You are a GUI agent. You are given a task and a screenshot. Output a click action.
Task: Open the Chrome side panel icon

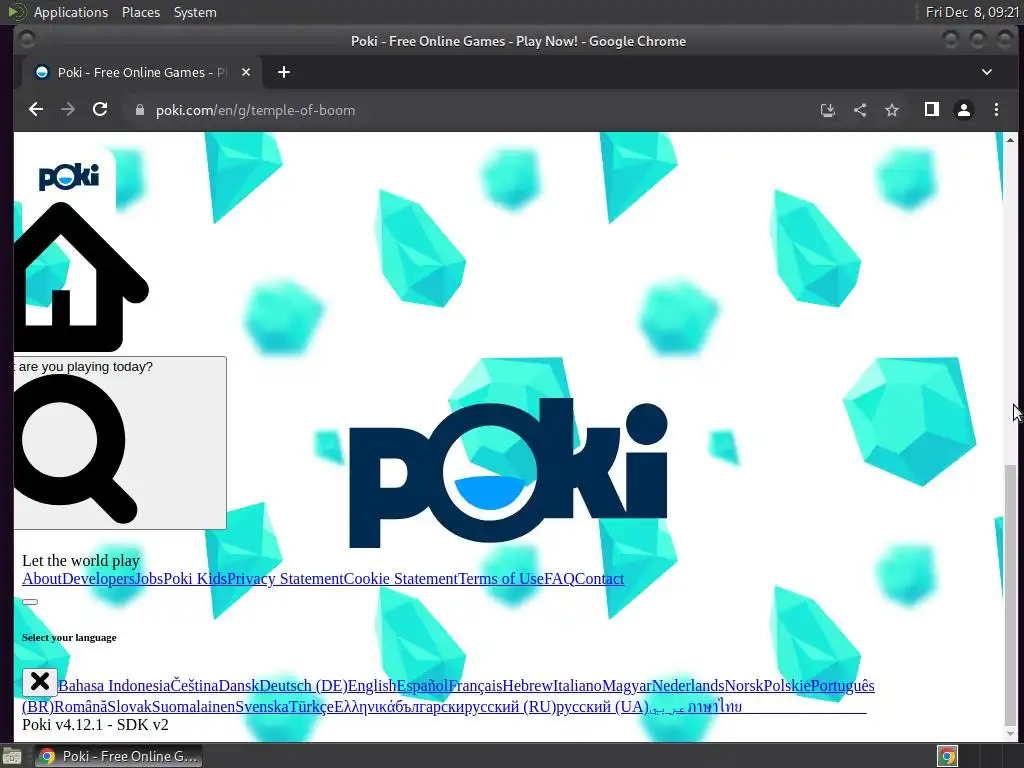tap(931, 110)
